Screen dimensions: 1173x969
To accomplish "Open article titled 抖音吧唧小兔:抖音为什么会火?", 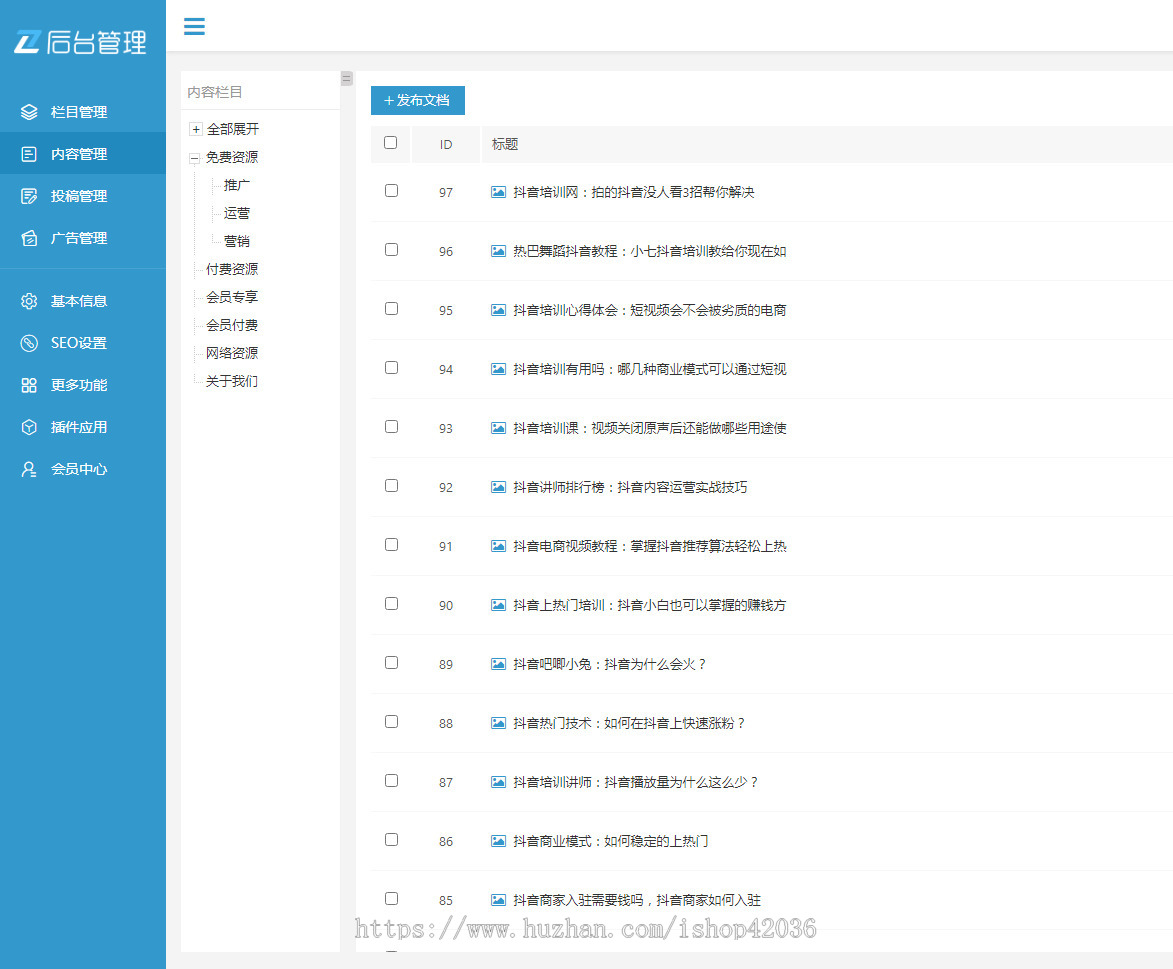I will 609,664.
